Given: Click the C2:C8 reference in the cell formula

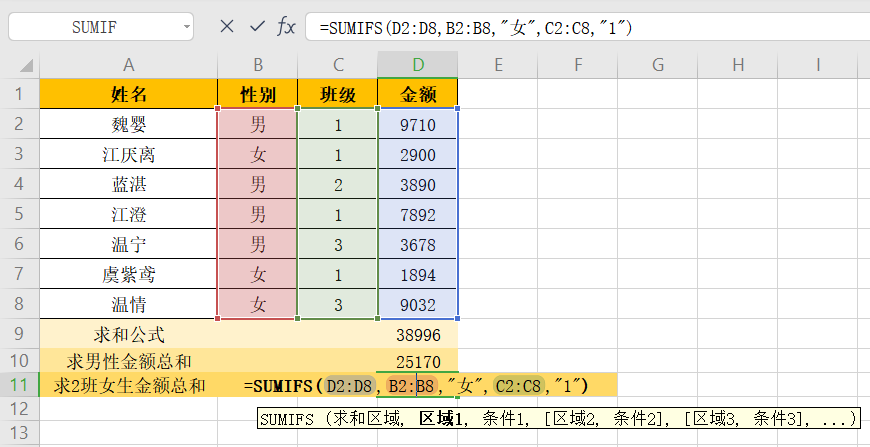Looking at the screenshot, I should [518, 385].
